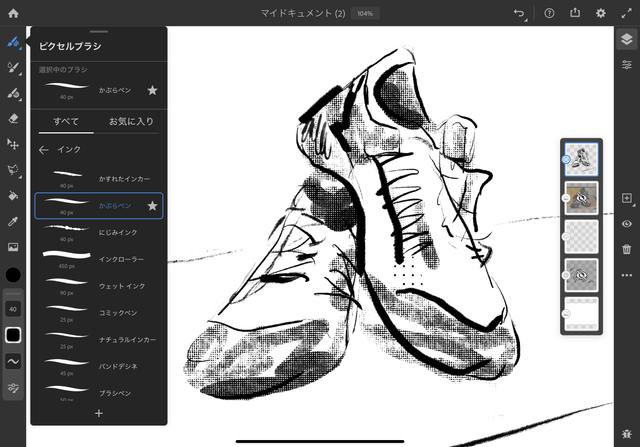
Task: Toggle favorite star in brush list
Action: (x=152, y=205)
